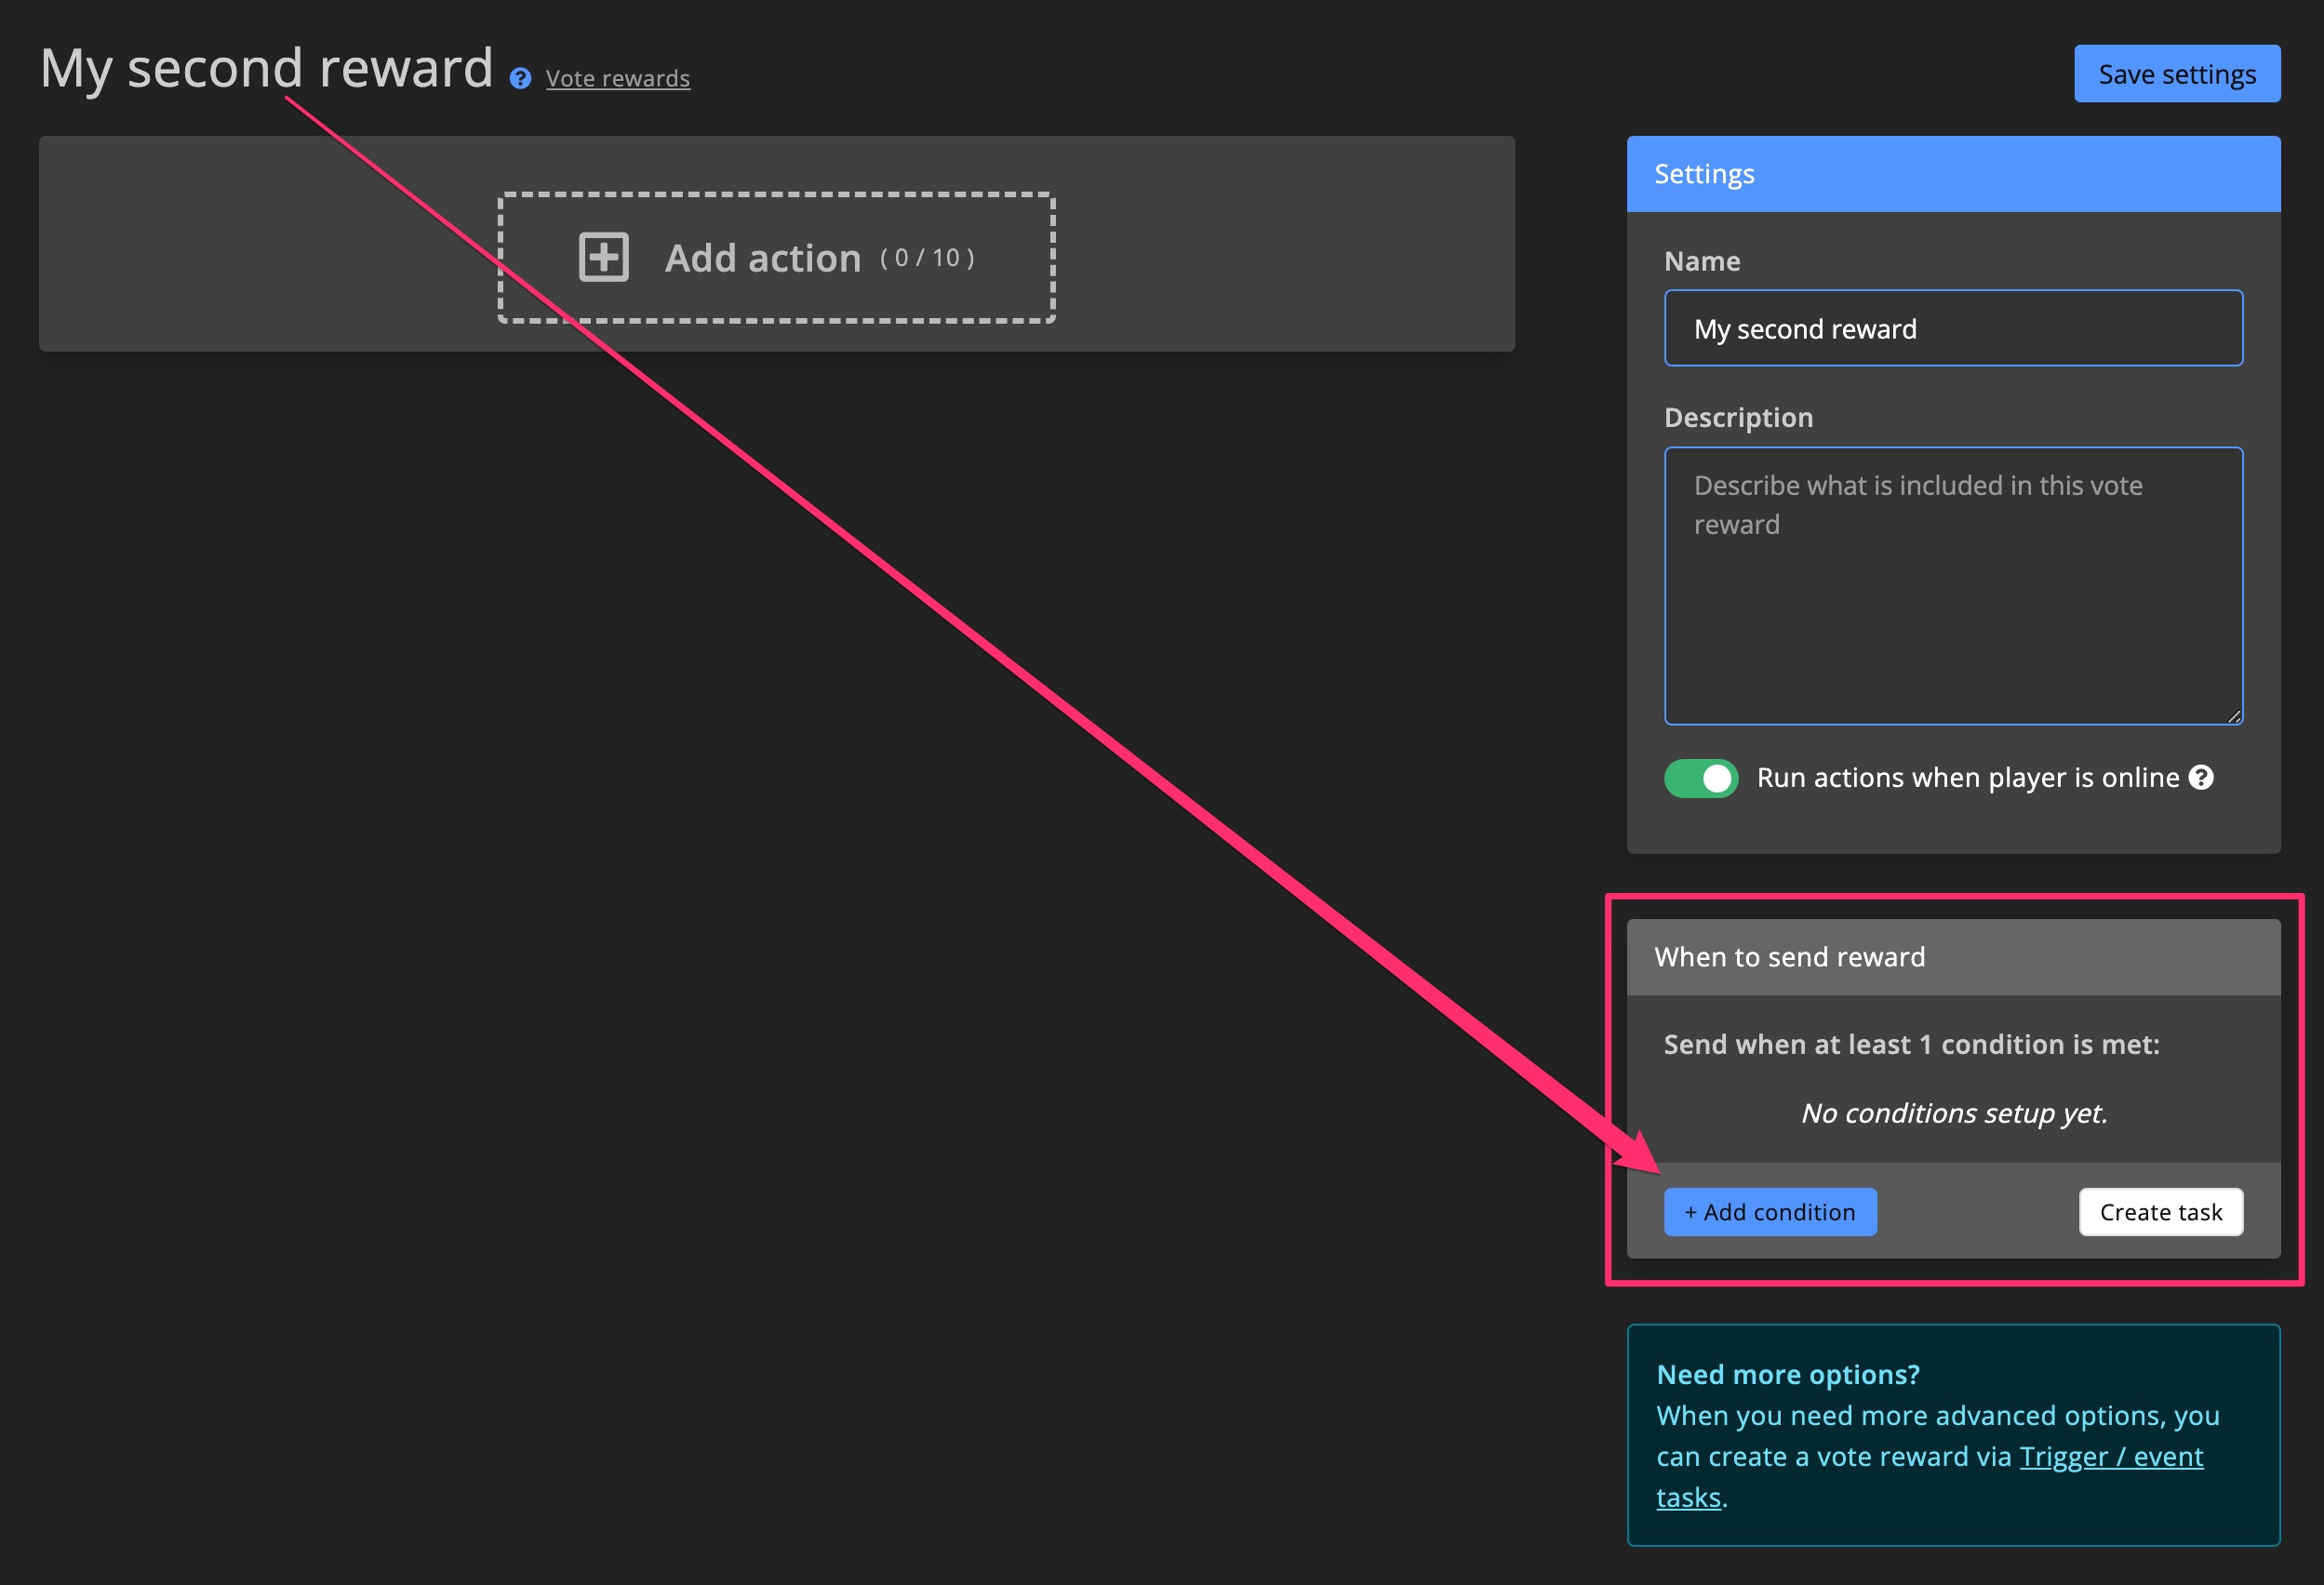Click the reward Name input field
The height and width of the screenshot is (1585, 2324).
click(1953, 326)
